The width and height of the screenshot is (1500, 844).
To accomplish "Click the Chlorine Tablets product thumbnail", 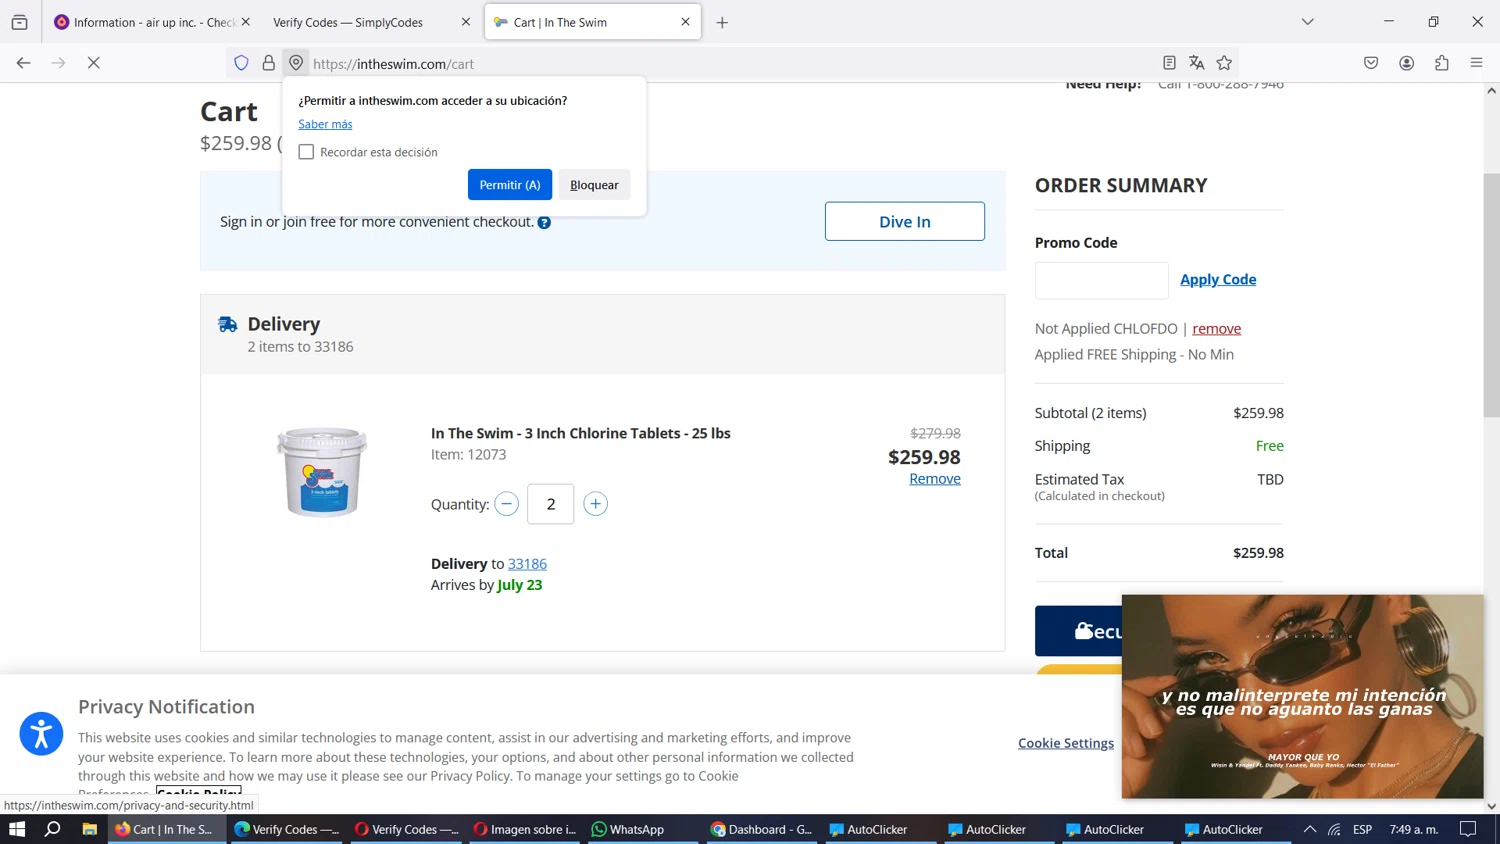I will click(322, 471).
